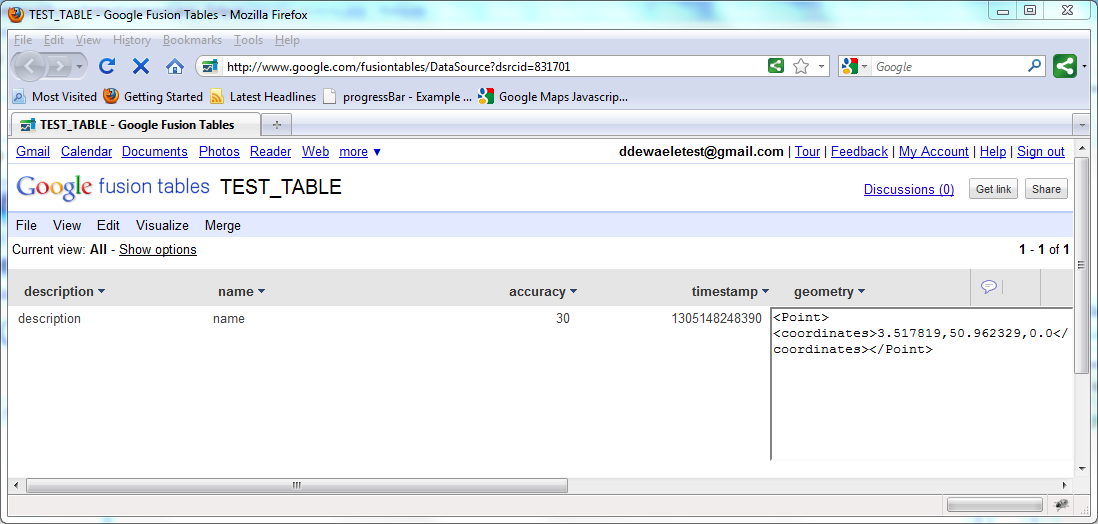This screenshot has width=1098, height=524.
Task: Open Most Visited bookmarks folder
Action: pos(55,97)
